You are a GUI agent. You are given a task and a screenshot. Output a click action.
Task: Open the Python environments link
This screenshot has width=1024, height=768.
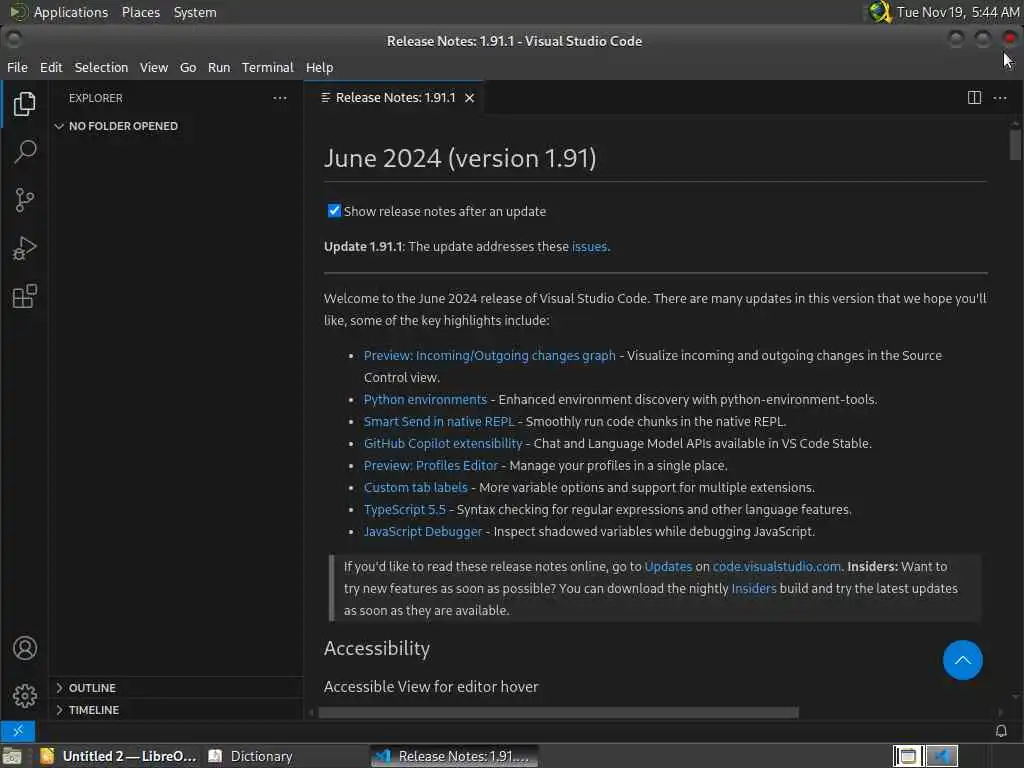click(x=425, y=399)
